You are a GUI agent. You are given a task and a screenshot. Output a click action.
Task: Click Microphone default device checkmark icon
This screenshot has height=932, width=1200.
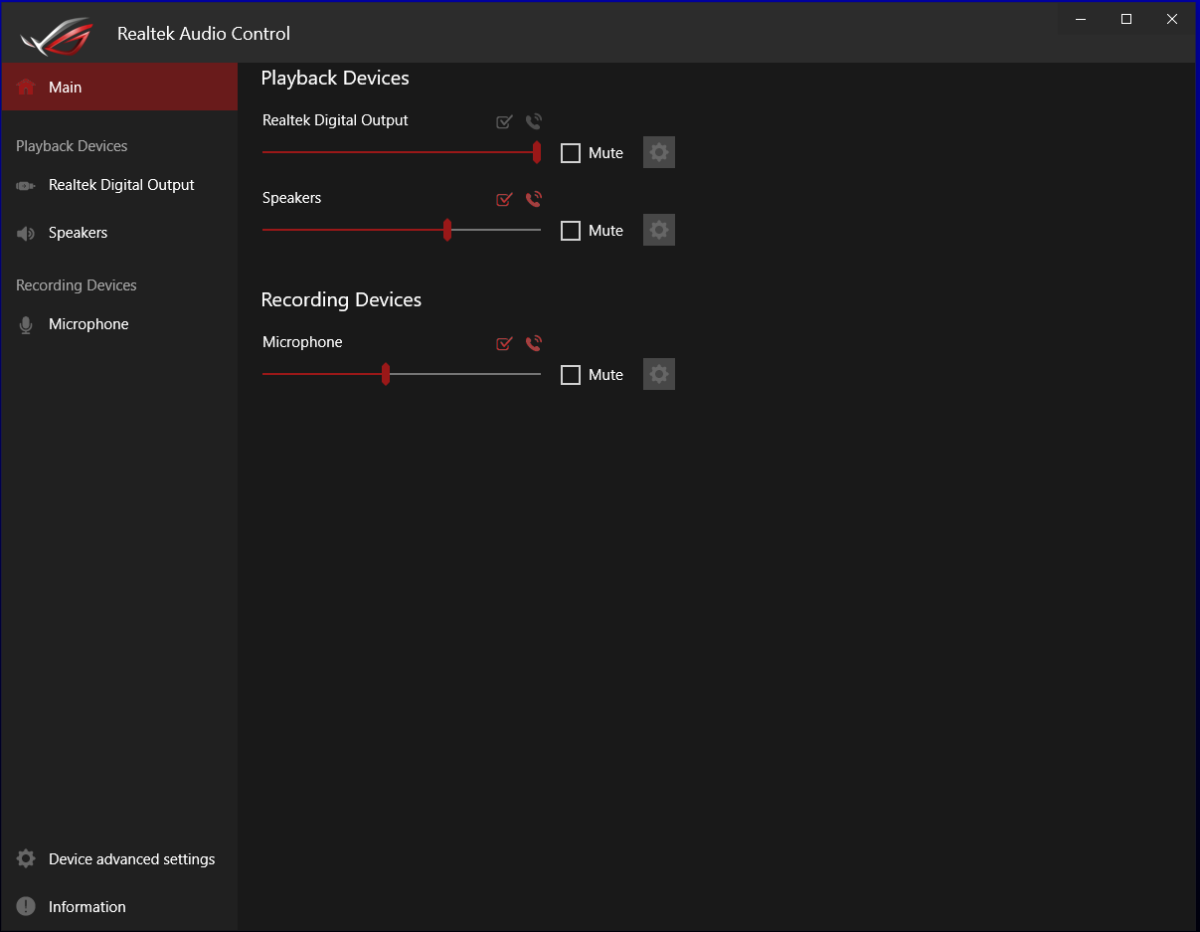pos(504,344)
